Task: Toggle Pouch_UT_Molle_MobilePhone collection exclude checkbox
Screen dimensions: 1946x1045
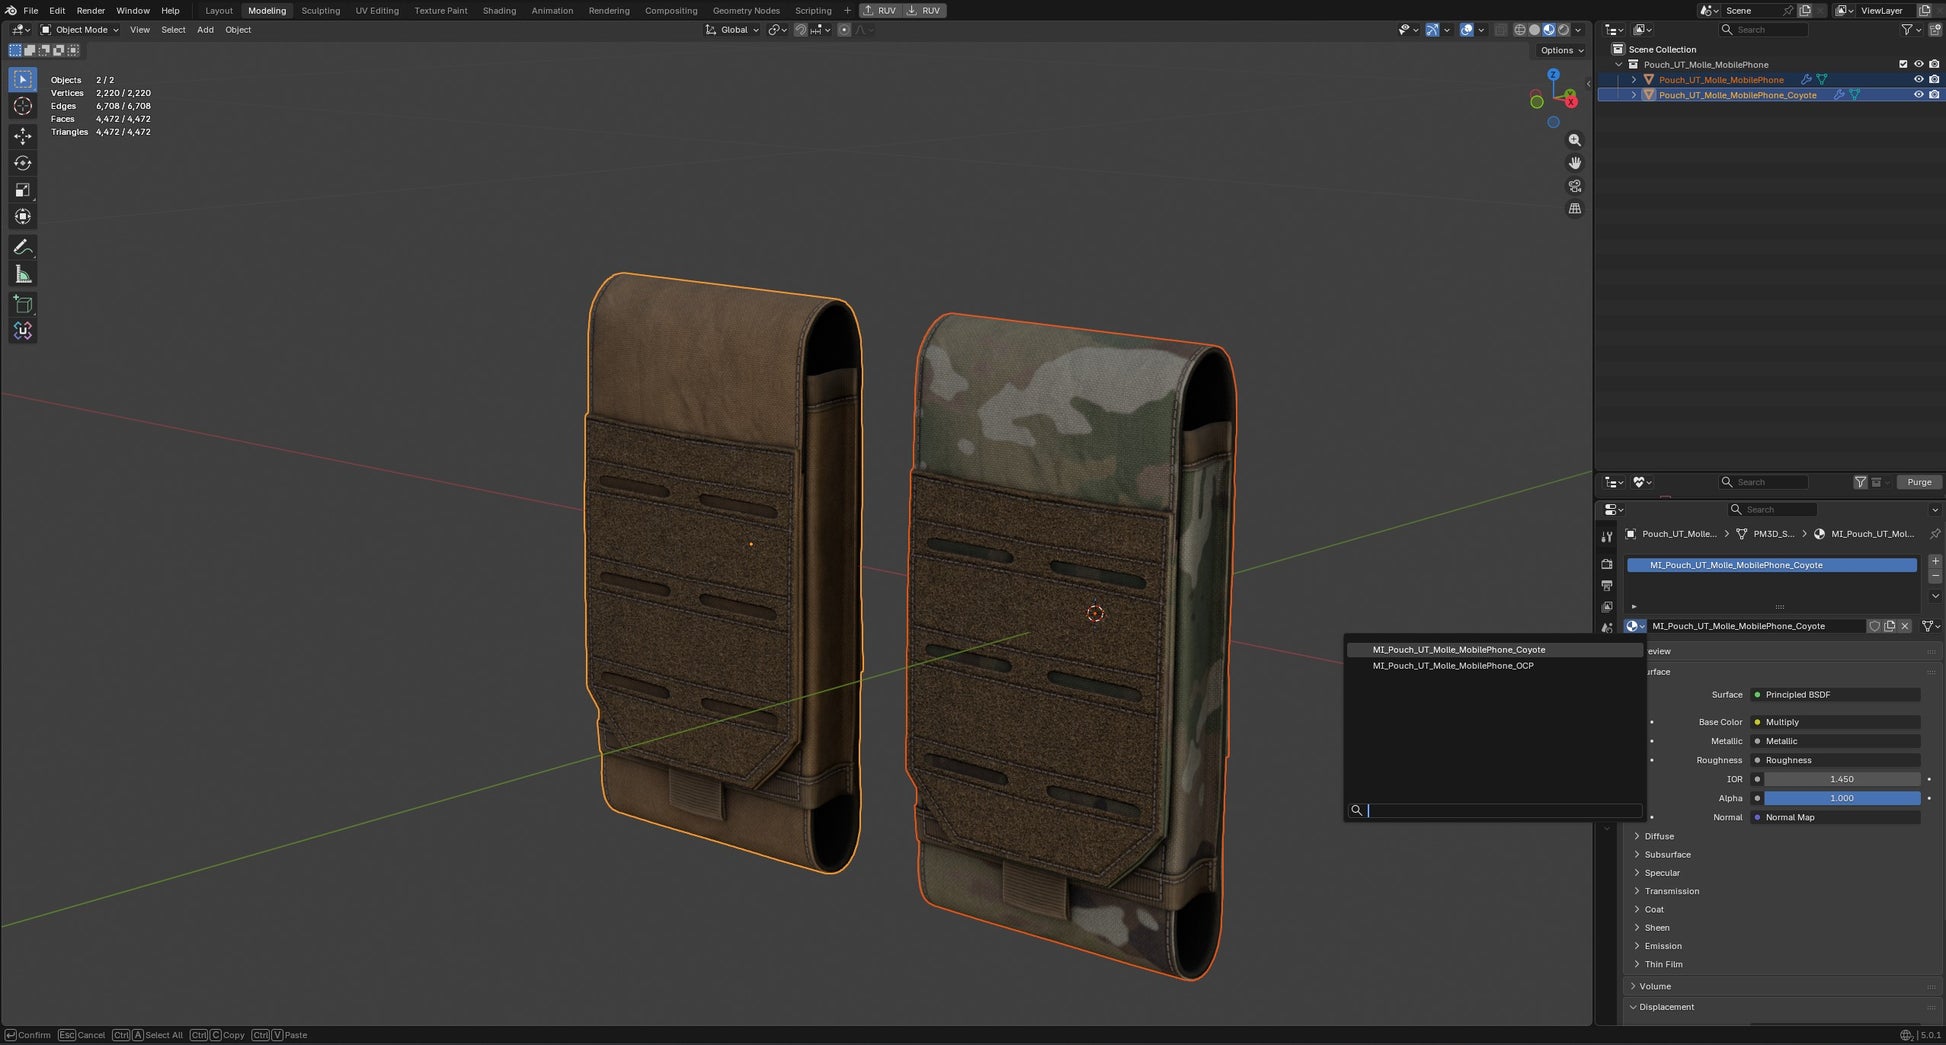Action: 1903,64
